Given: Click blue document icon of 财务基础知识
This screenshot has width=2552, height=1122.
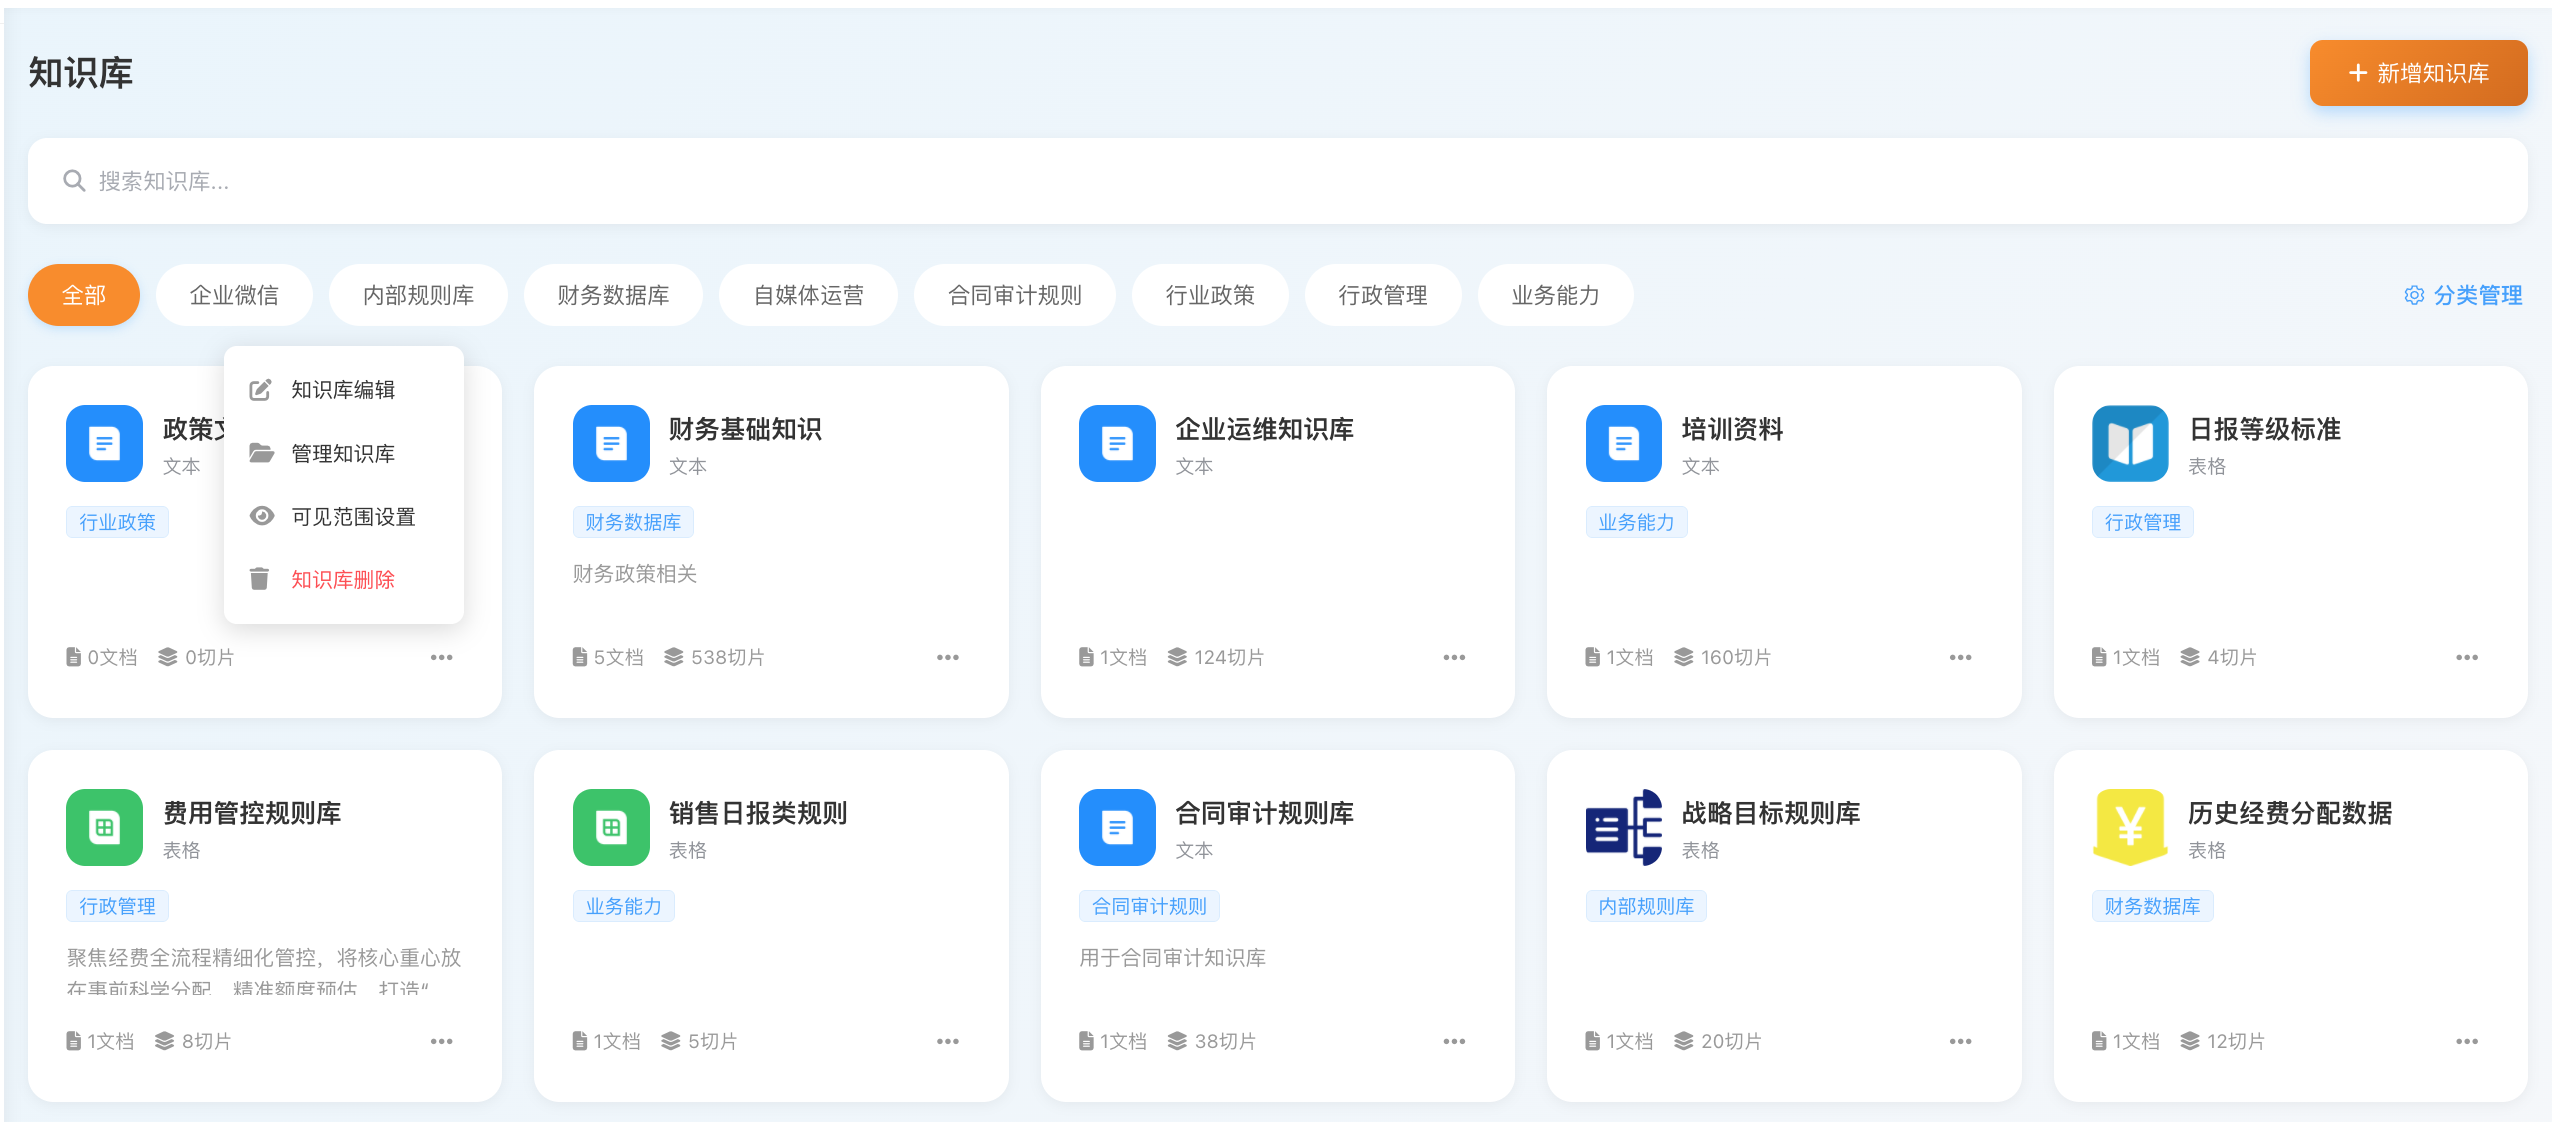Looking at the screenshot, I should [611, 443].
